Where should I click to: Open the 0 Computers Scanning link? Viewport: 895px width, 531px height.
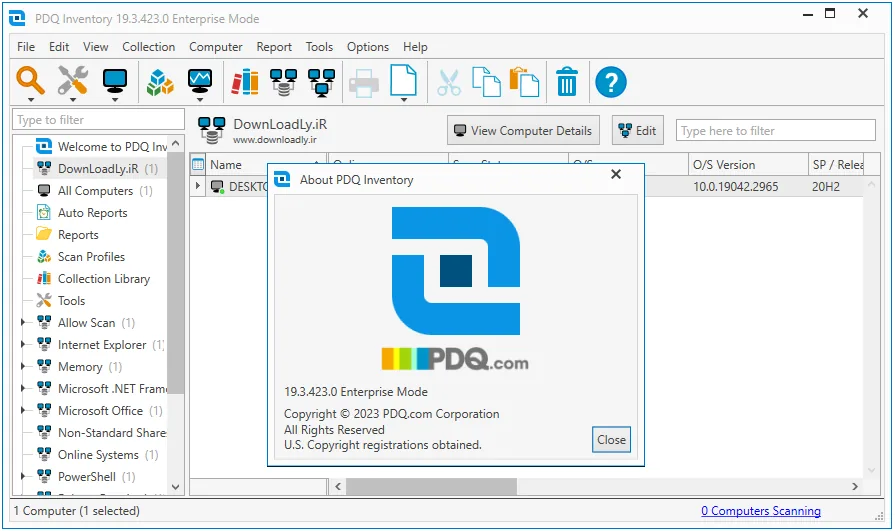tap(761, 511)
